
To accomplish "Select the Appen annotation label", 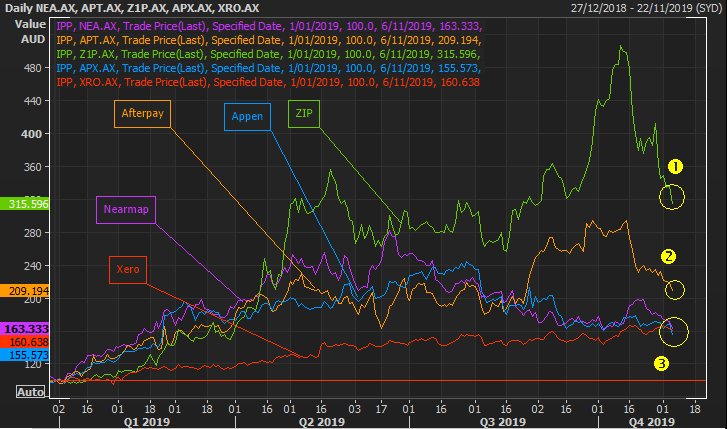I will [247, 116].
